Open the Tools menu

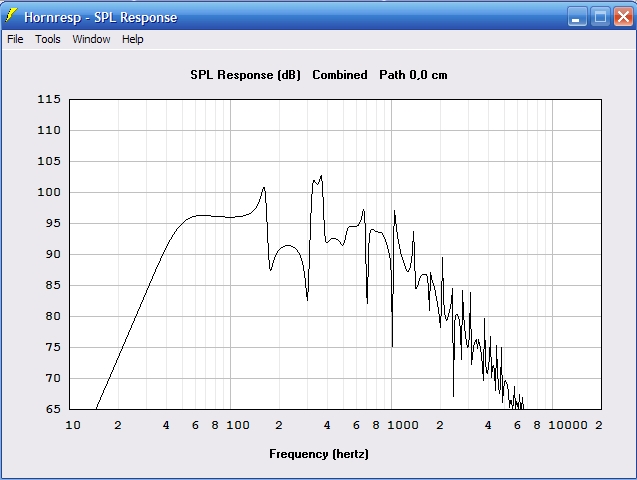click(48, 39)
